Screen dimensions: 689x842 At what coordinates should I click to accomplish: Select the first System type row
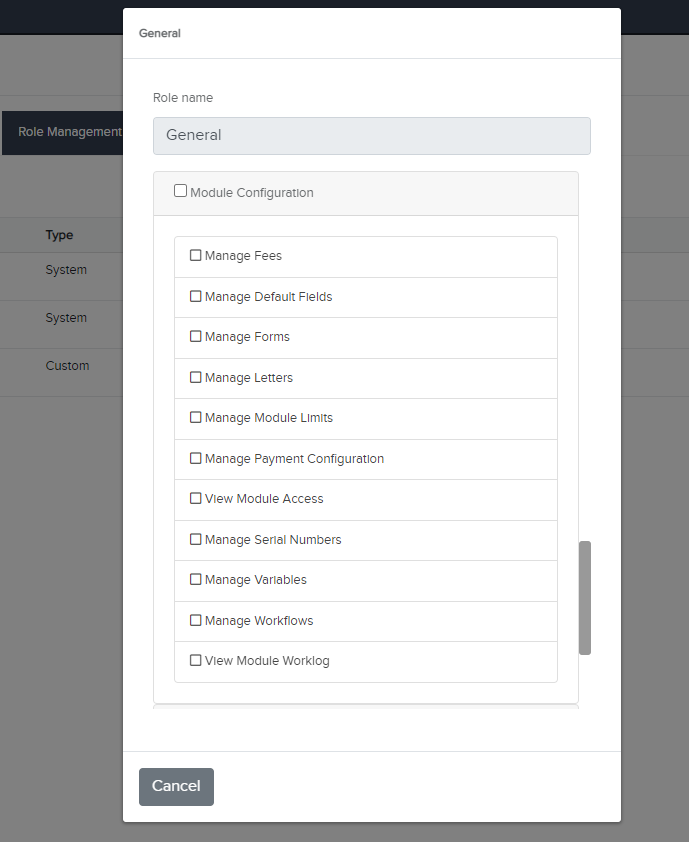(x=66, y=270)
